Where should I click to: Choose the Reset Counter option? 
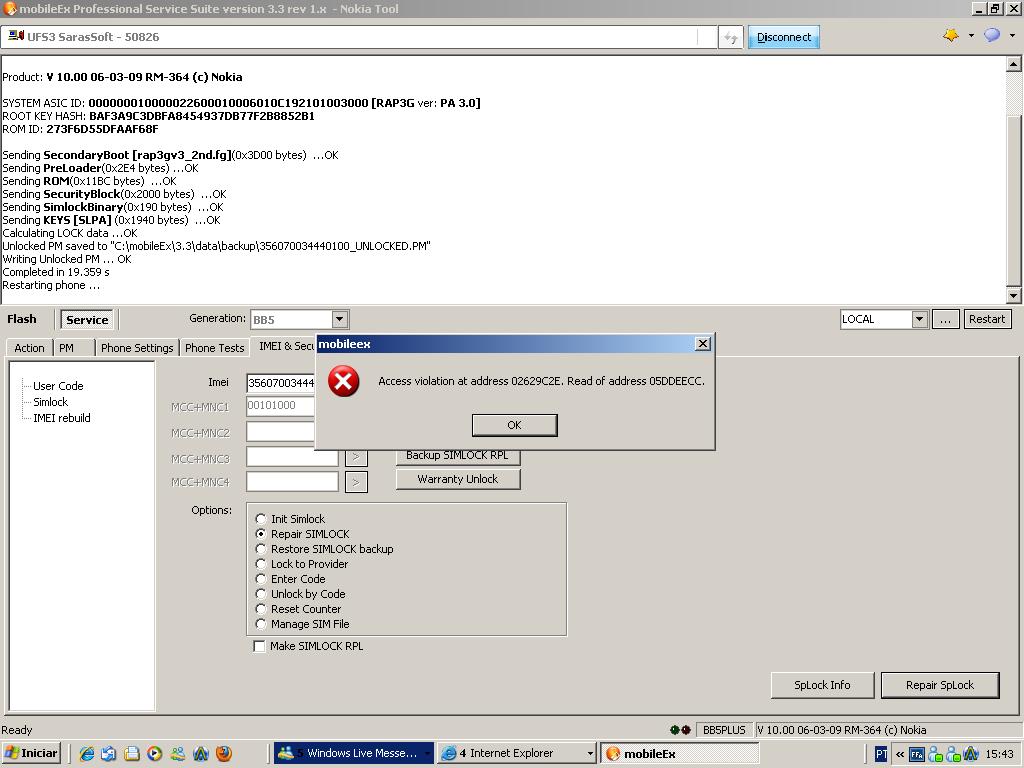[261, 609]
